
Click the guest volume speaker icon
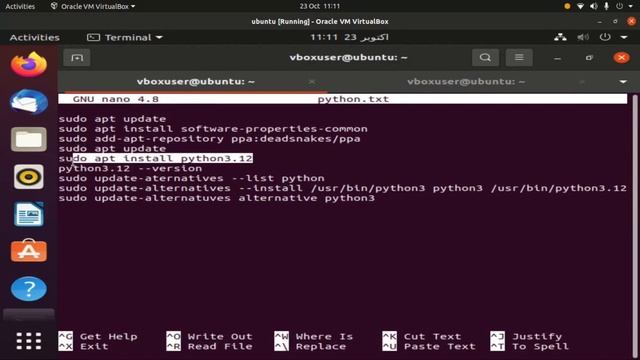tap(583, 37)
